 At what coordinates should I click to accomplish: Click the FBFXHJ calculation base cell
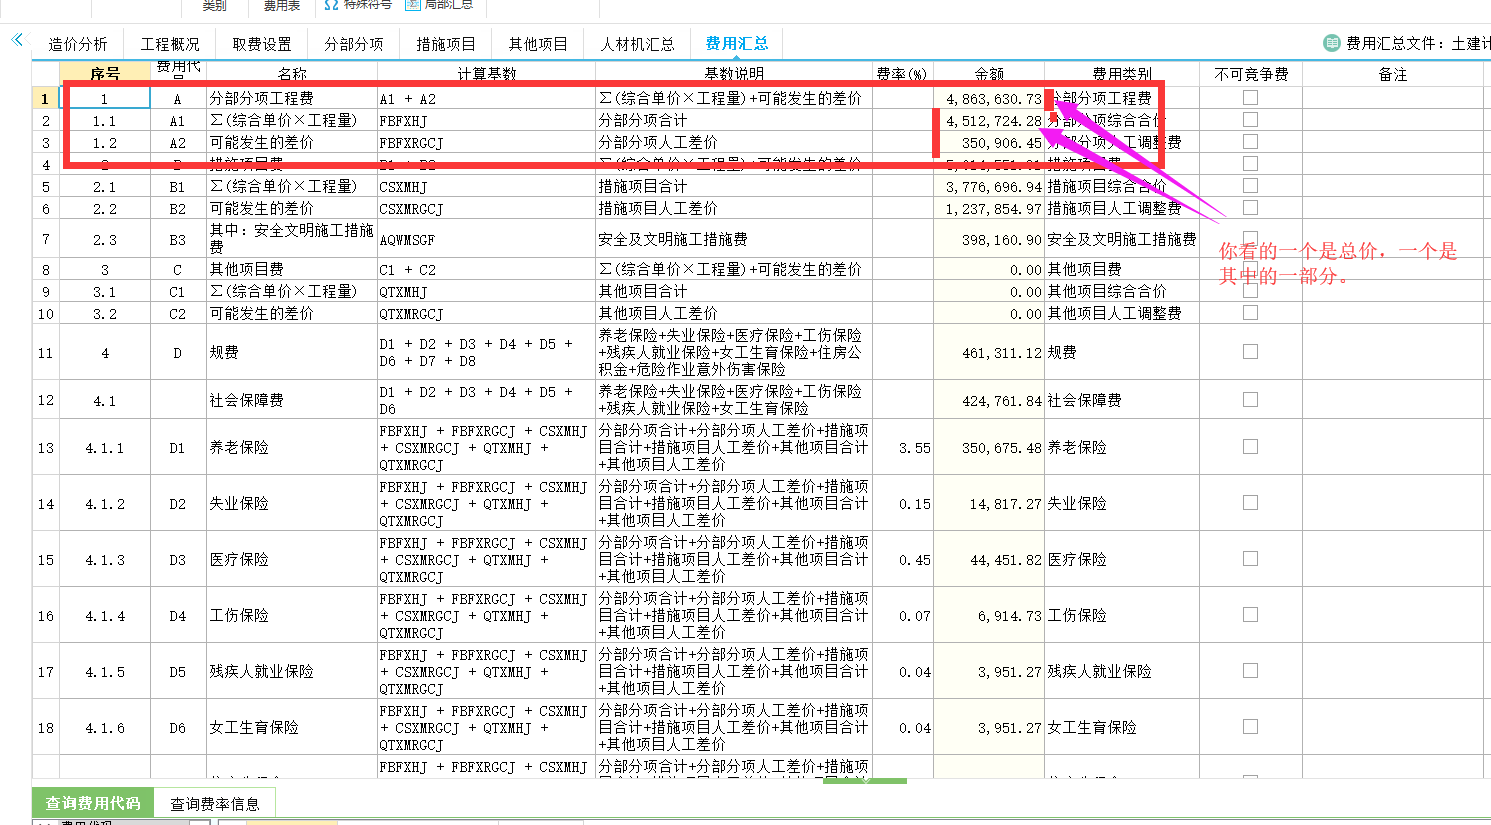click(x=486, y=121)
